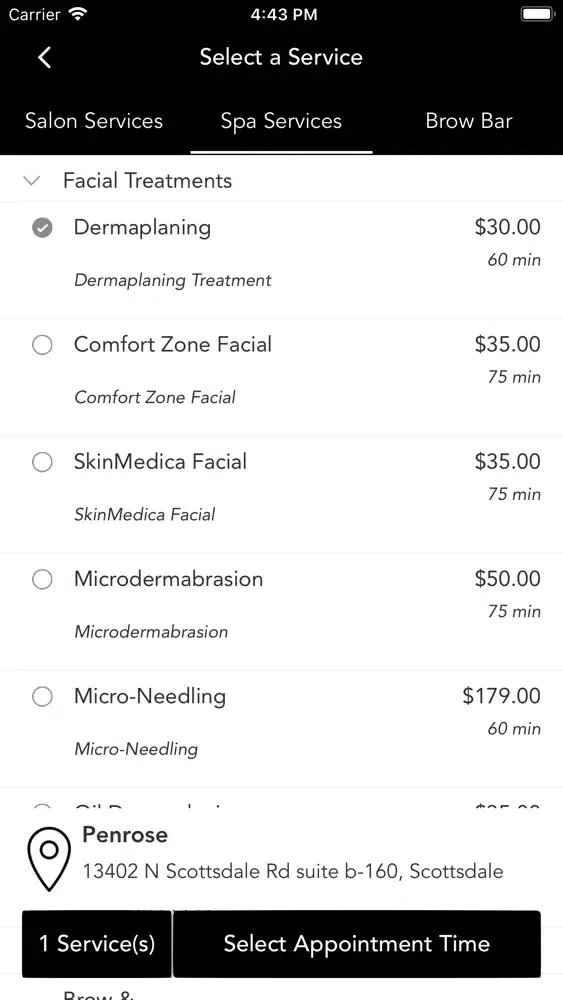Tap the Facial Treatments header label
This screenshot has width=563, height=1000.
[x=147, y=180]
